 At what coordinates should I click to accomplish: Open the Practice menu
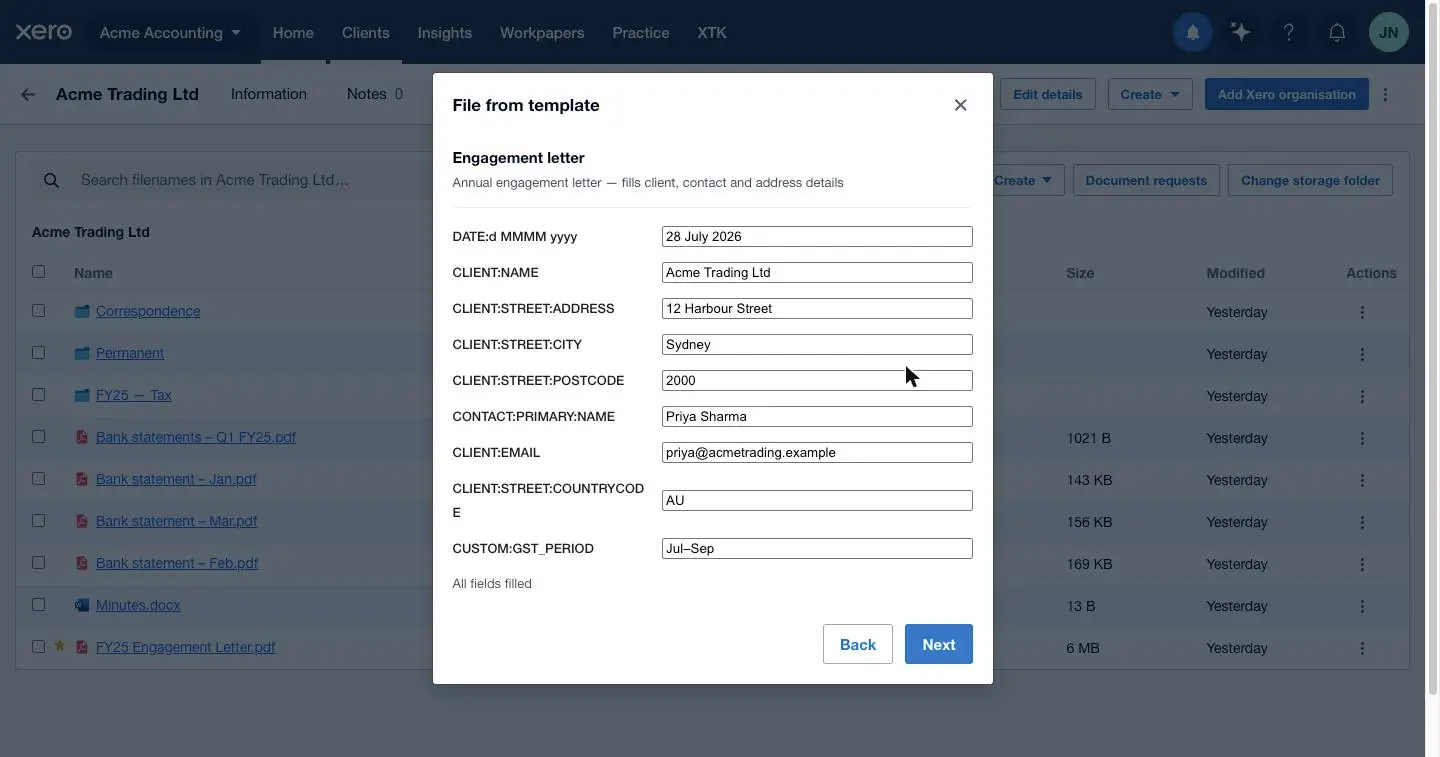click(641, 32)
